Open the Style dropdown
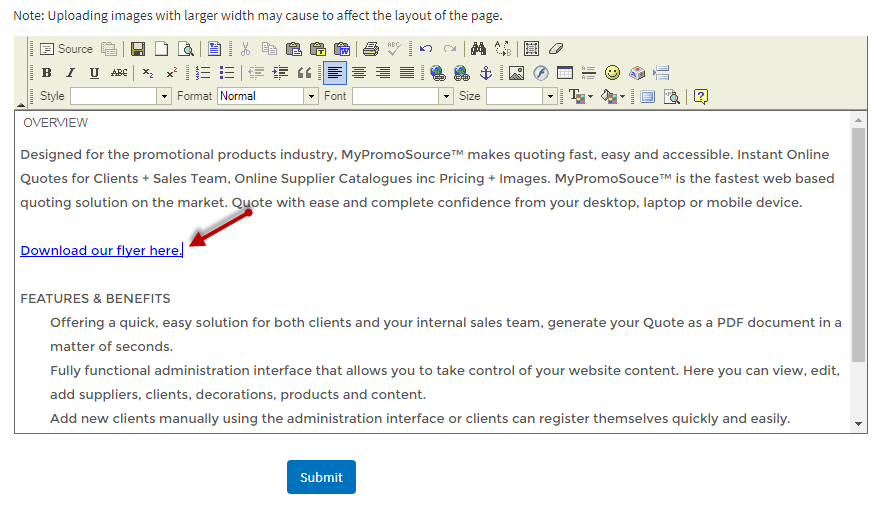Screen dimensions: 875x505 coord(164,97)
